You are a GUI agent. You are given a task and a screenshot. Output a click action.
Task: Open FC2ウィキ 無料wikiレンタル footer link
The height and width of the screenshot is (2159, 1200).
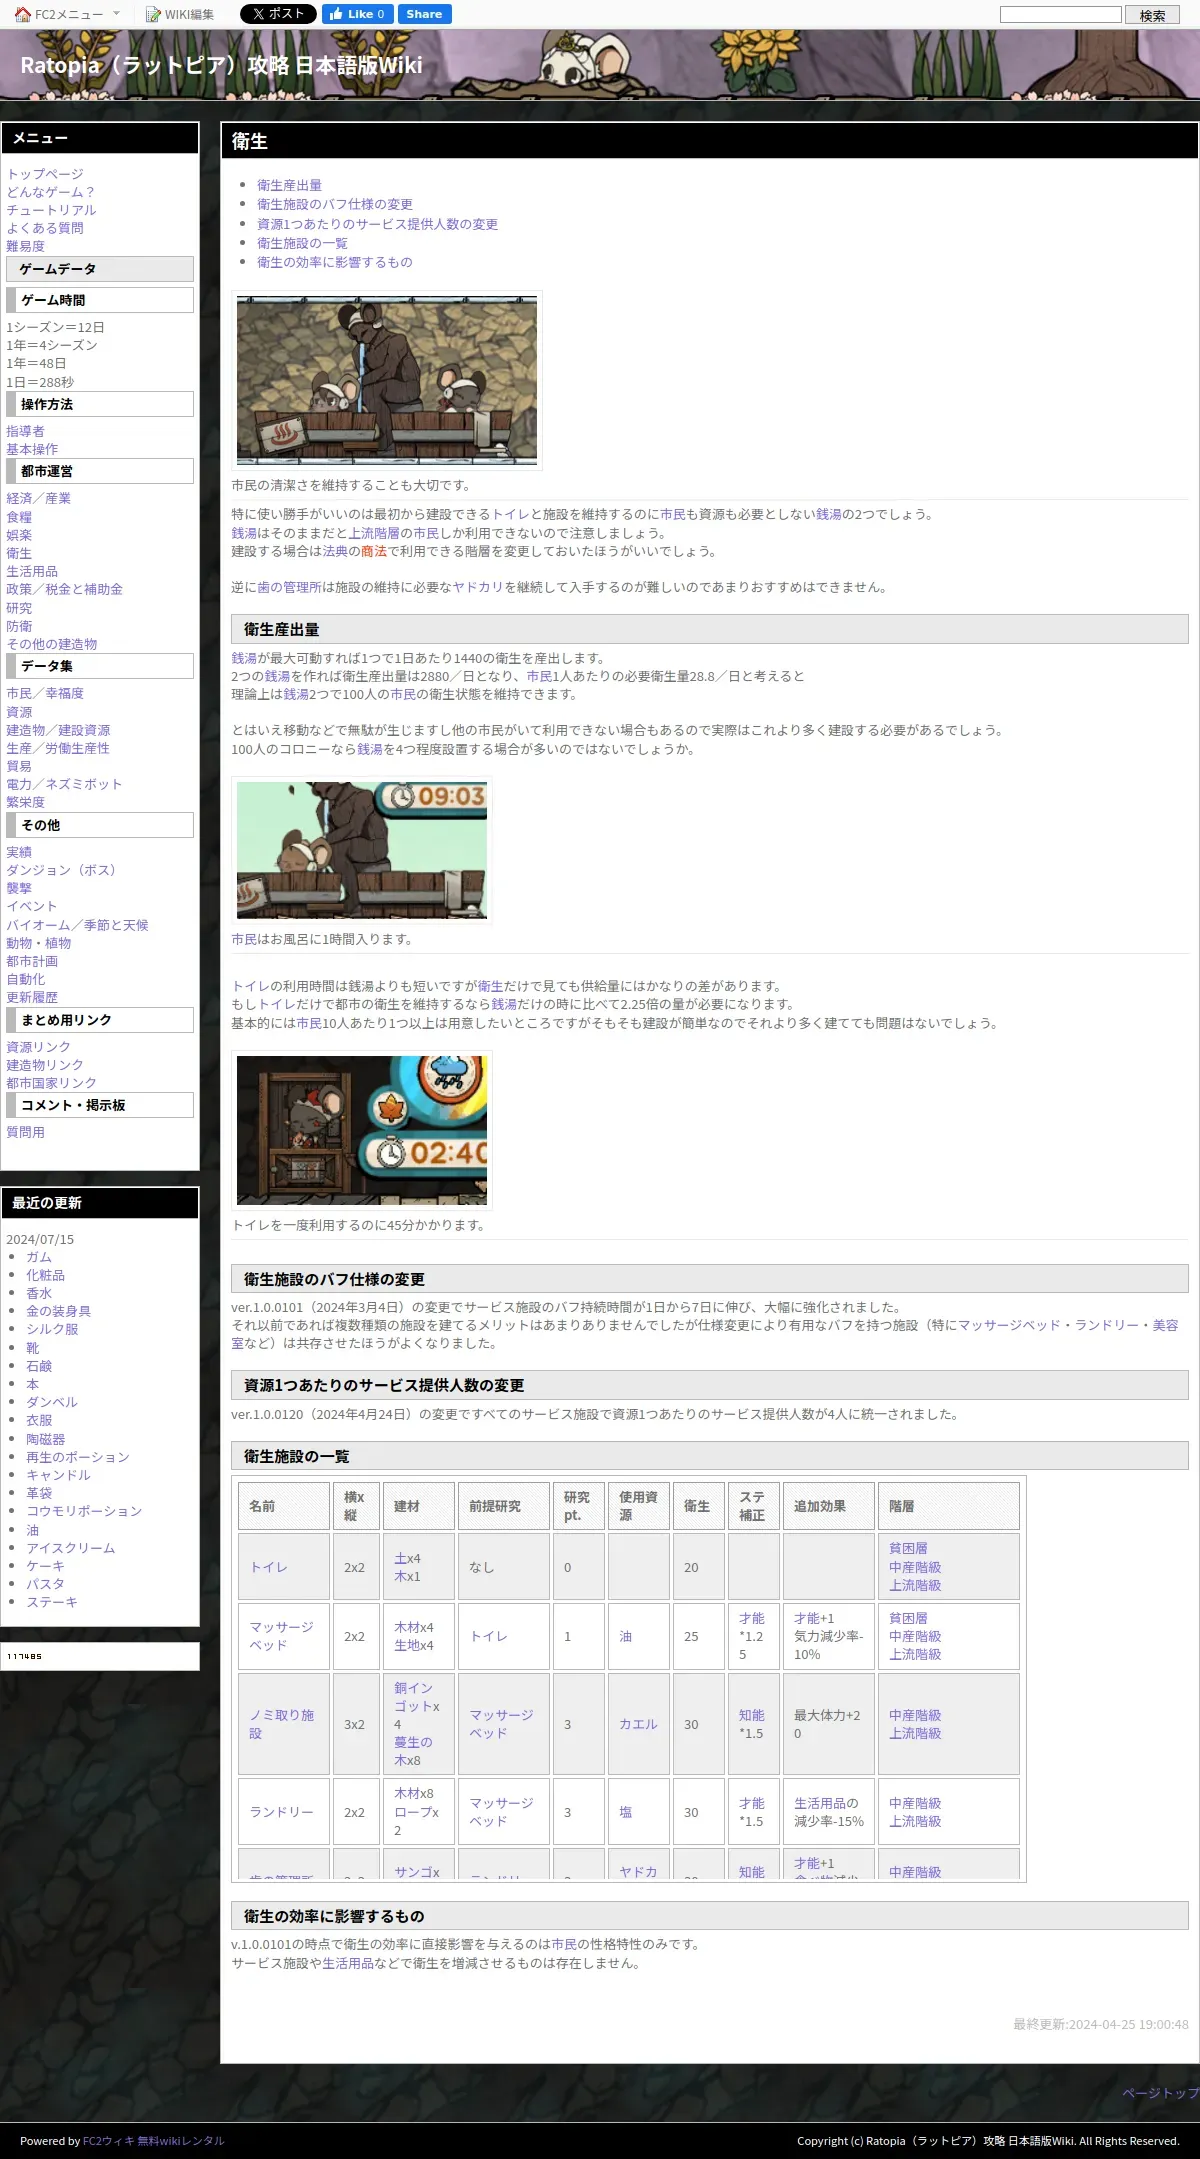point(153,2141)
